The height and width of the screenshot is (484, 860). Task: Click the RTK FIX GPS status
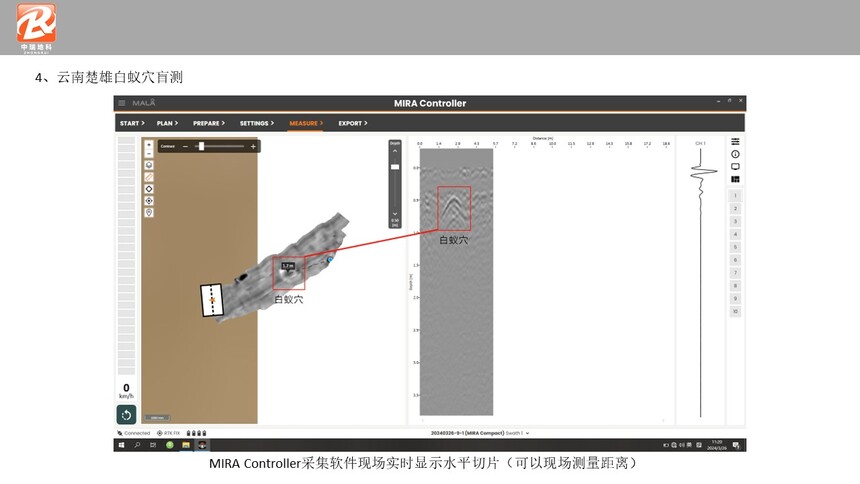(168, 434)
